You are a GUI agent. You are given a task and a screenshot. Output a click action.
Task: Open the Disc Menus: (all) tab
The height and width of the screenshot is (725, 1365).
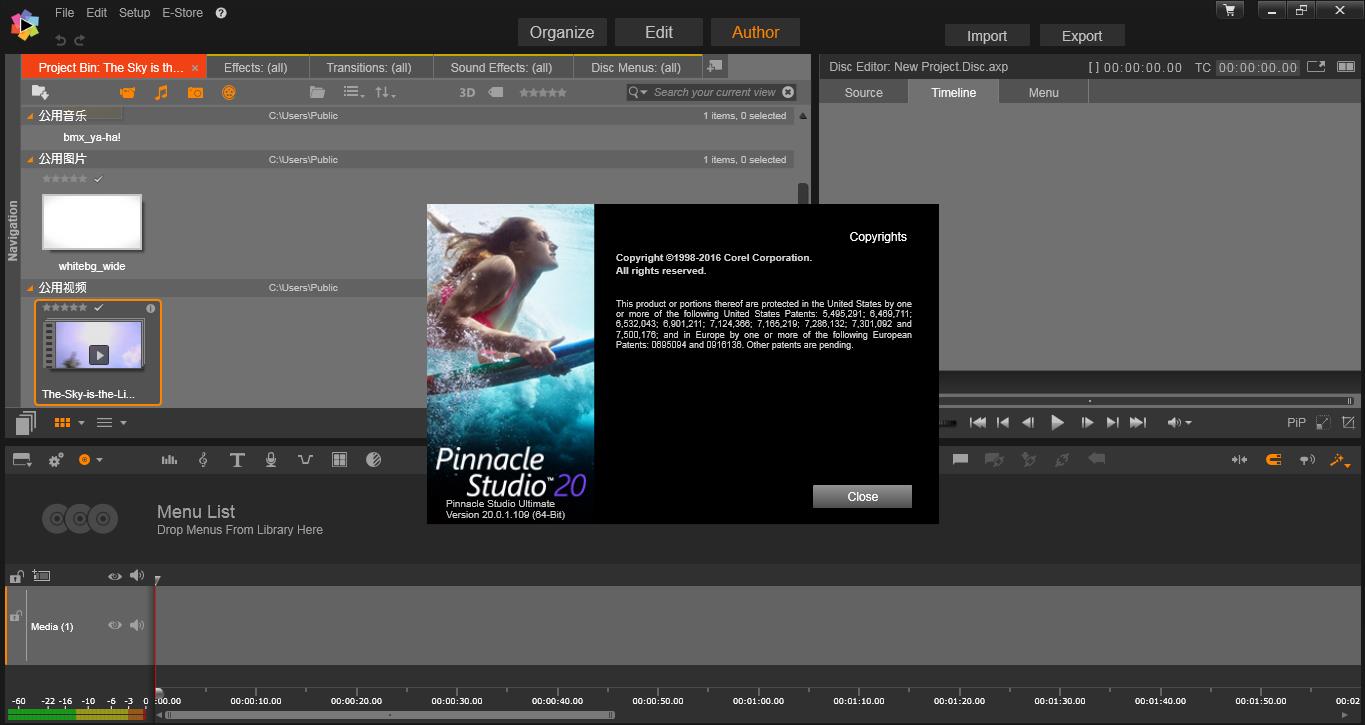pos(636,67)
